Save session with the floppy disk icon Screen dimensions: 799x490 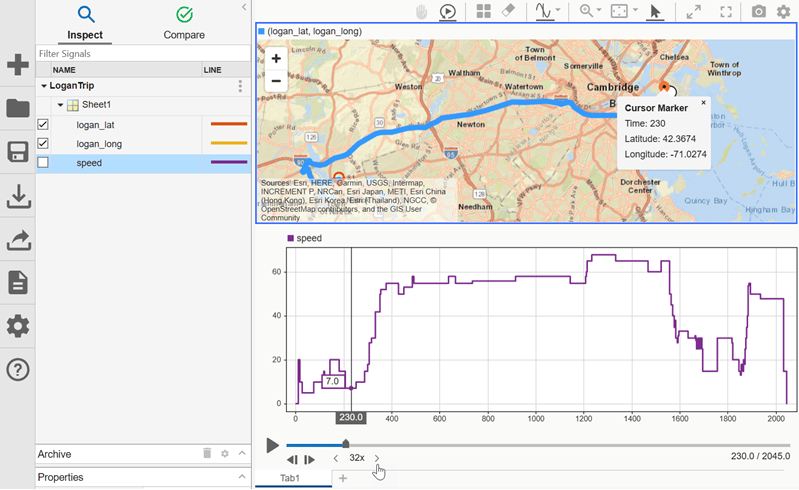18,152
